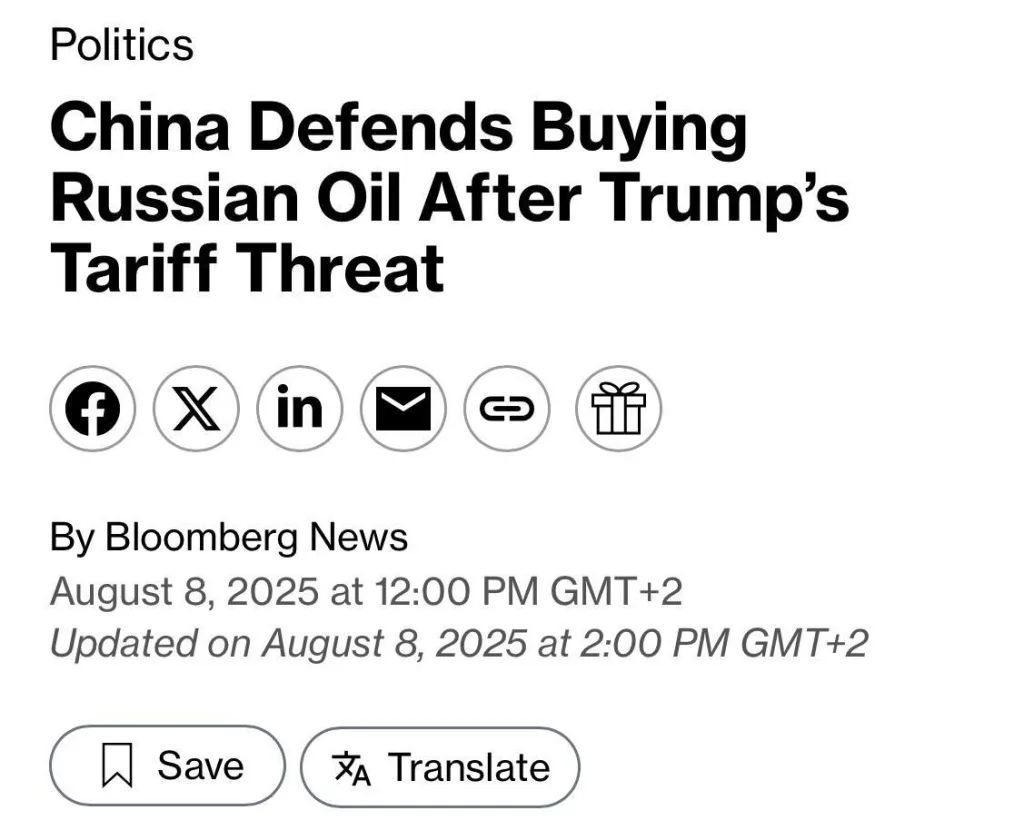Click the updated timestamp text

point(460,644)
